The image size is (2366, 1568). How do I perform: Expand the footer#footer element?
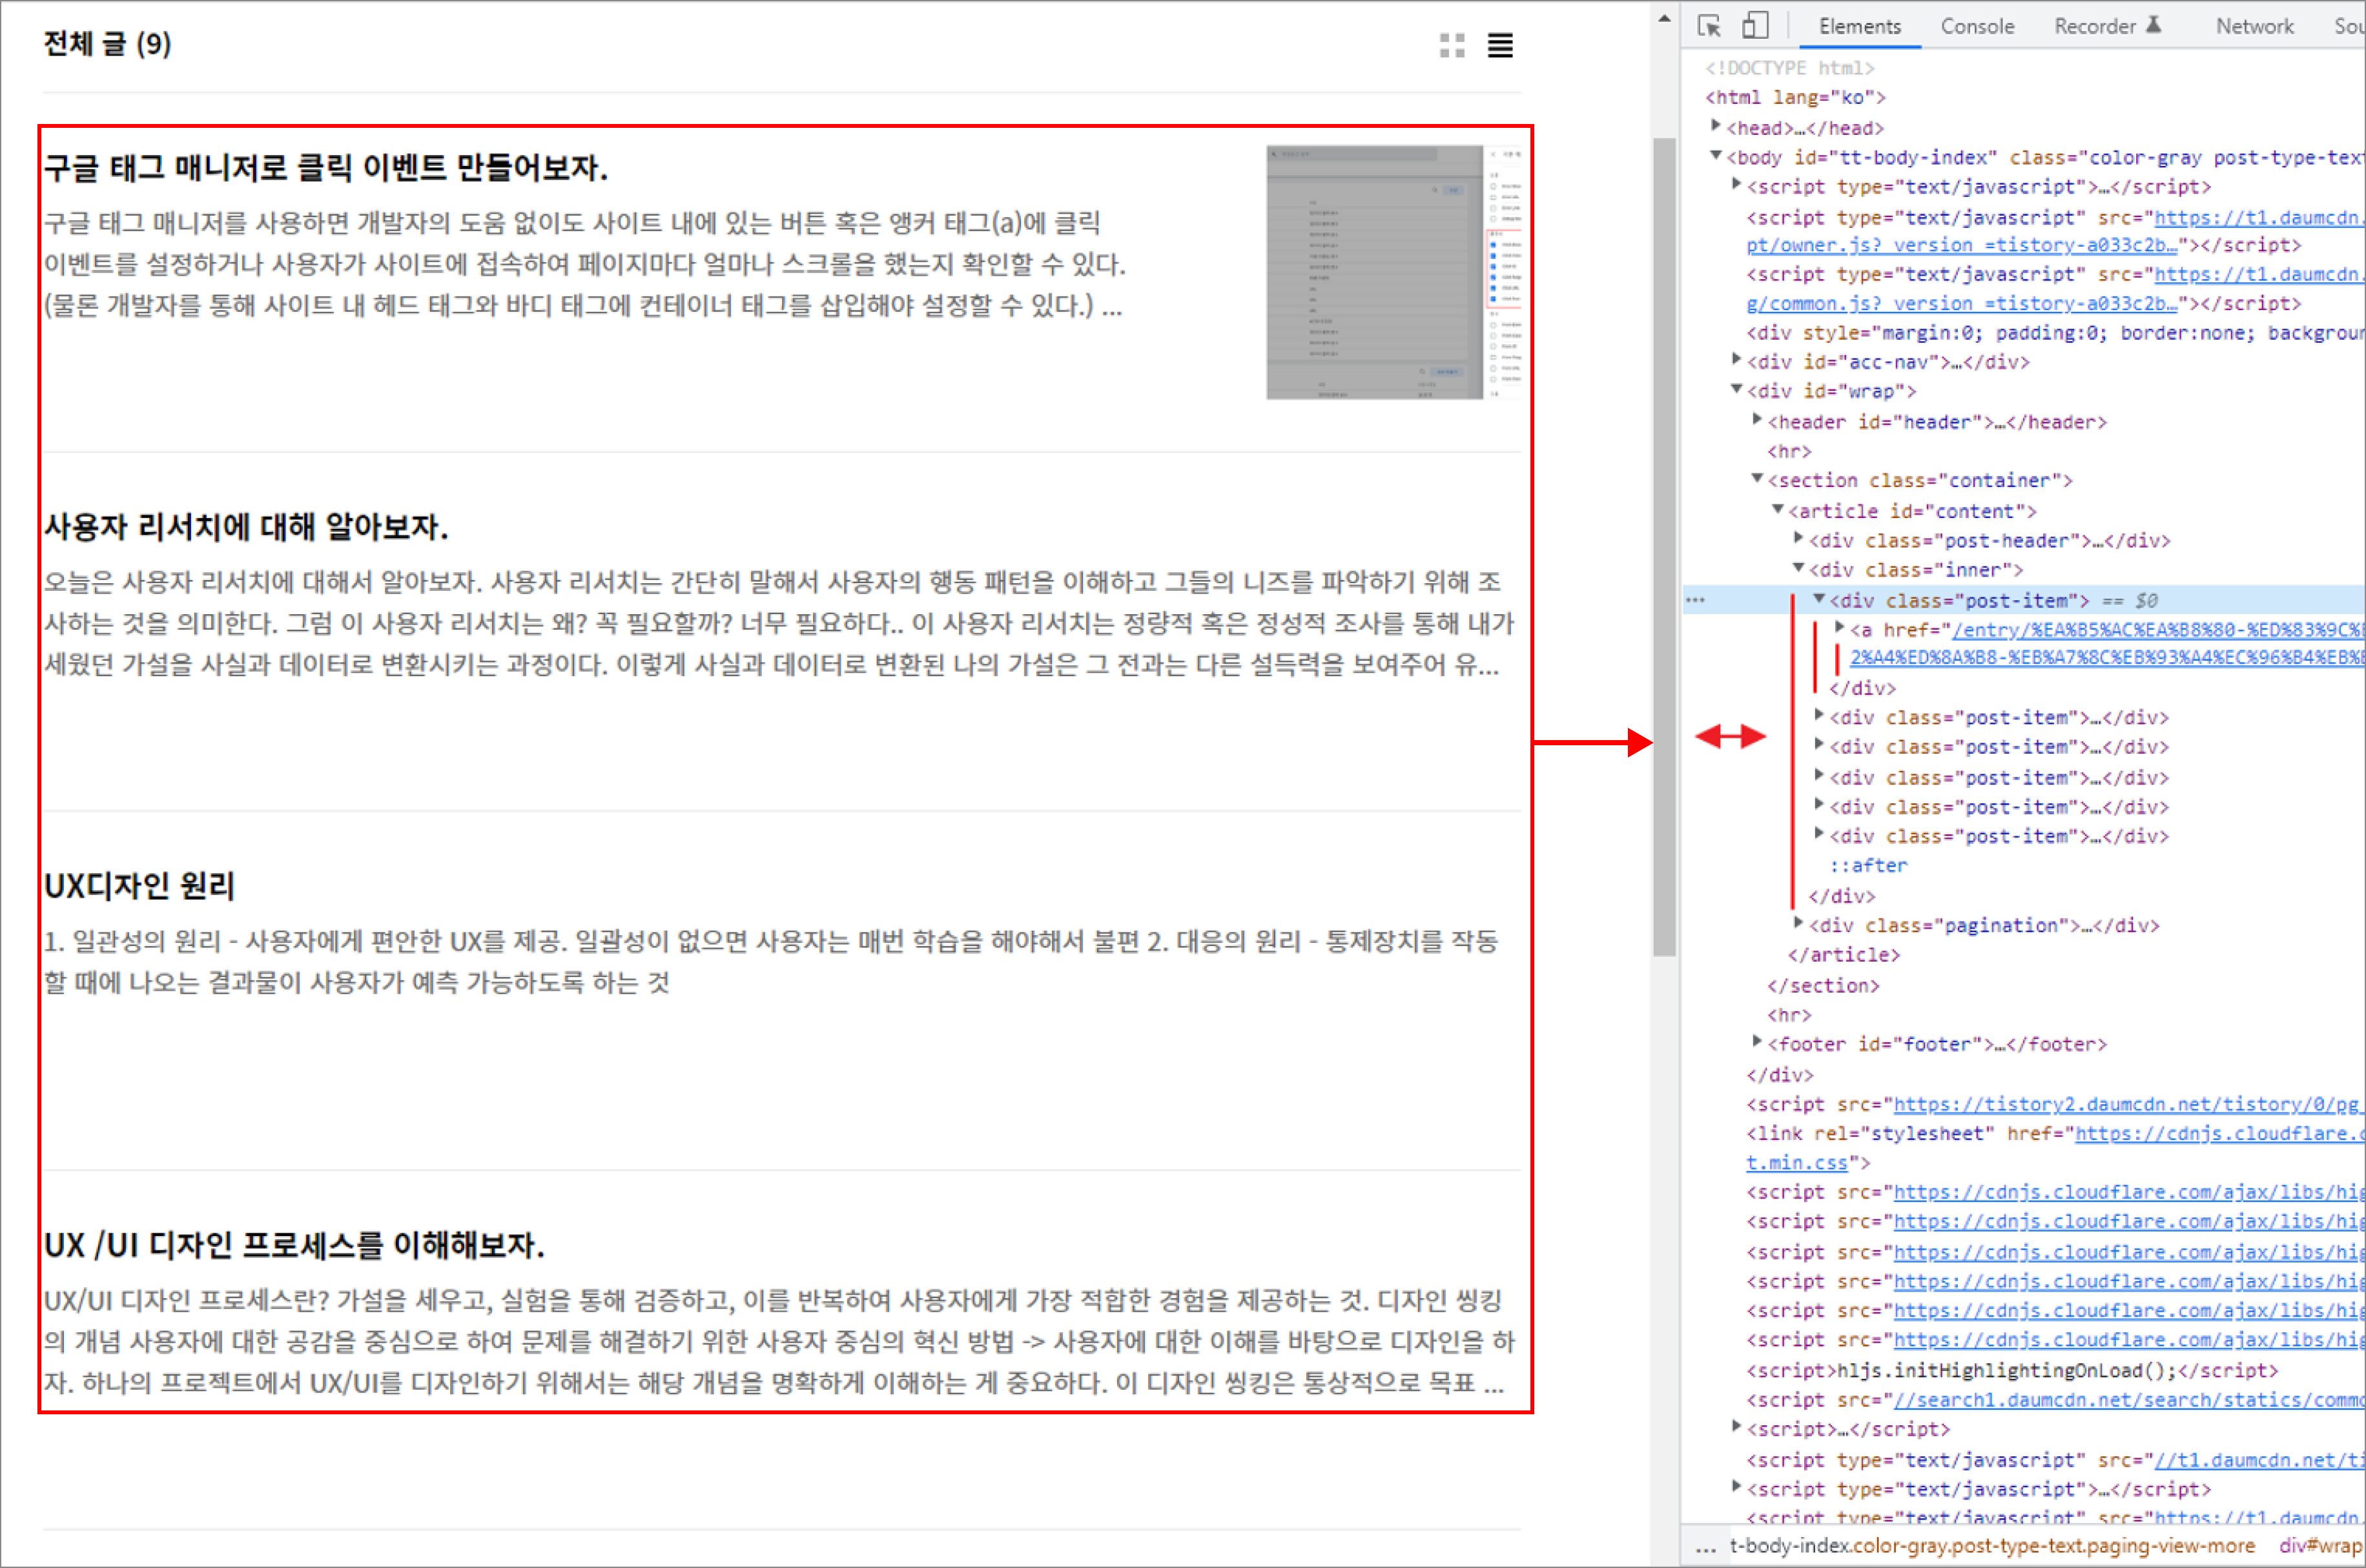1757,1043
